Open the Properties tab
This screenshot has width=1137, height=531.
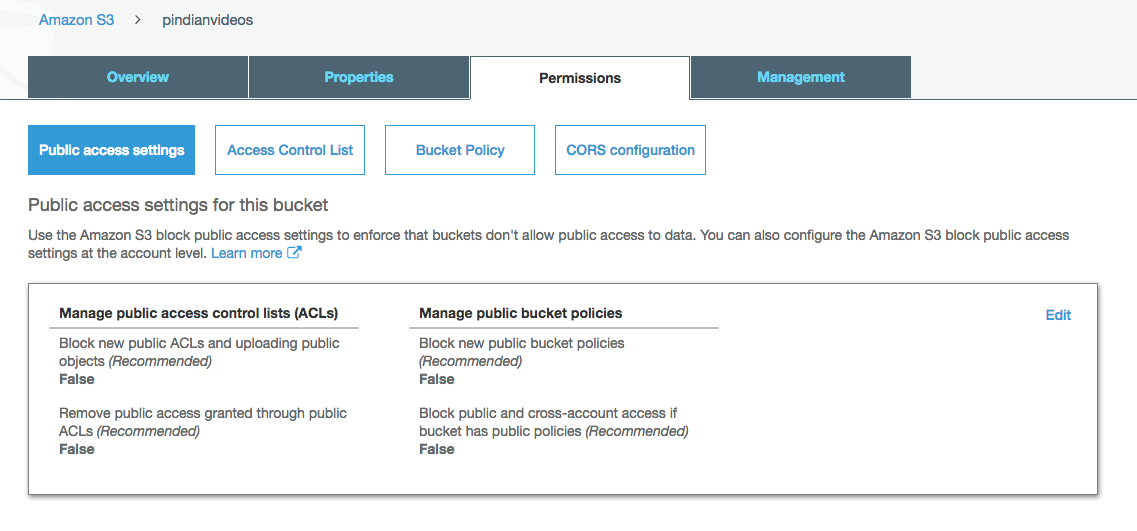(359, 77)
